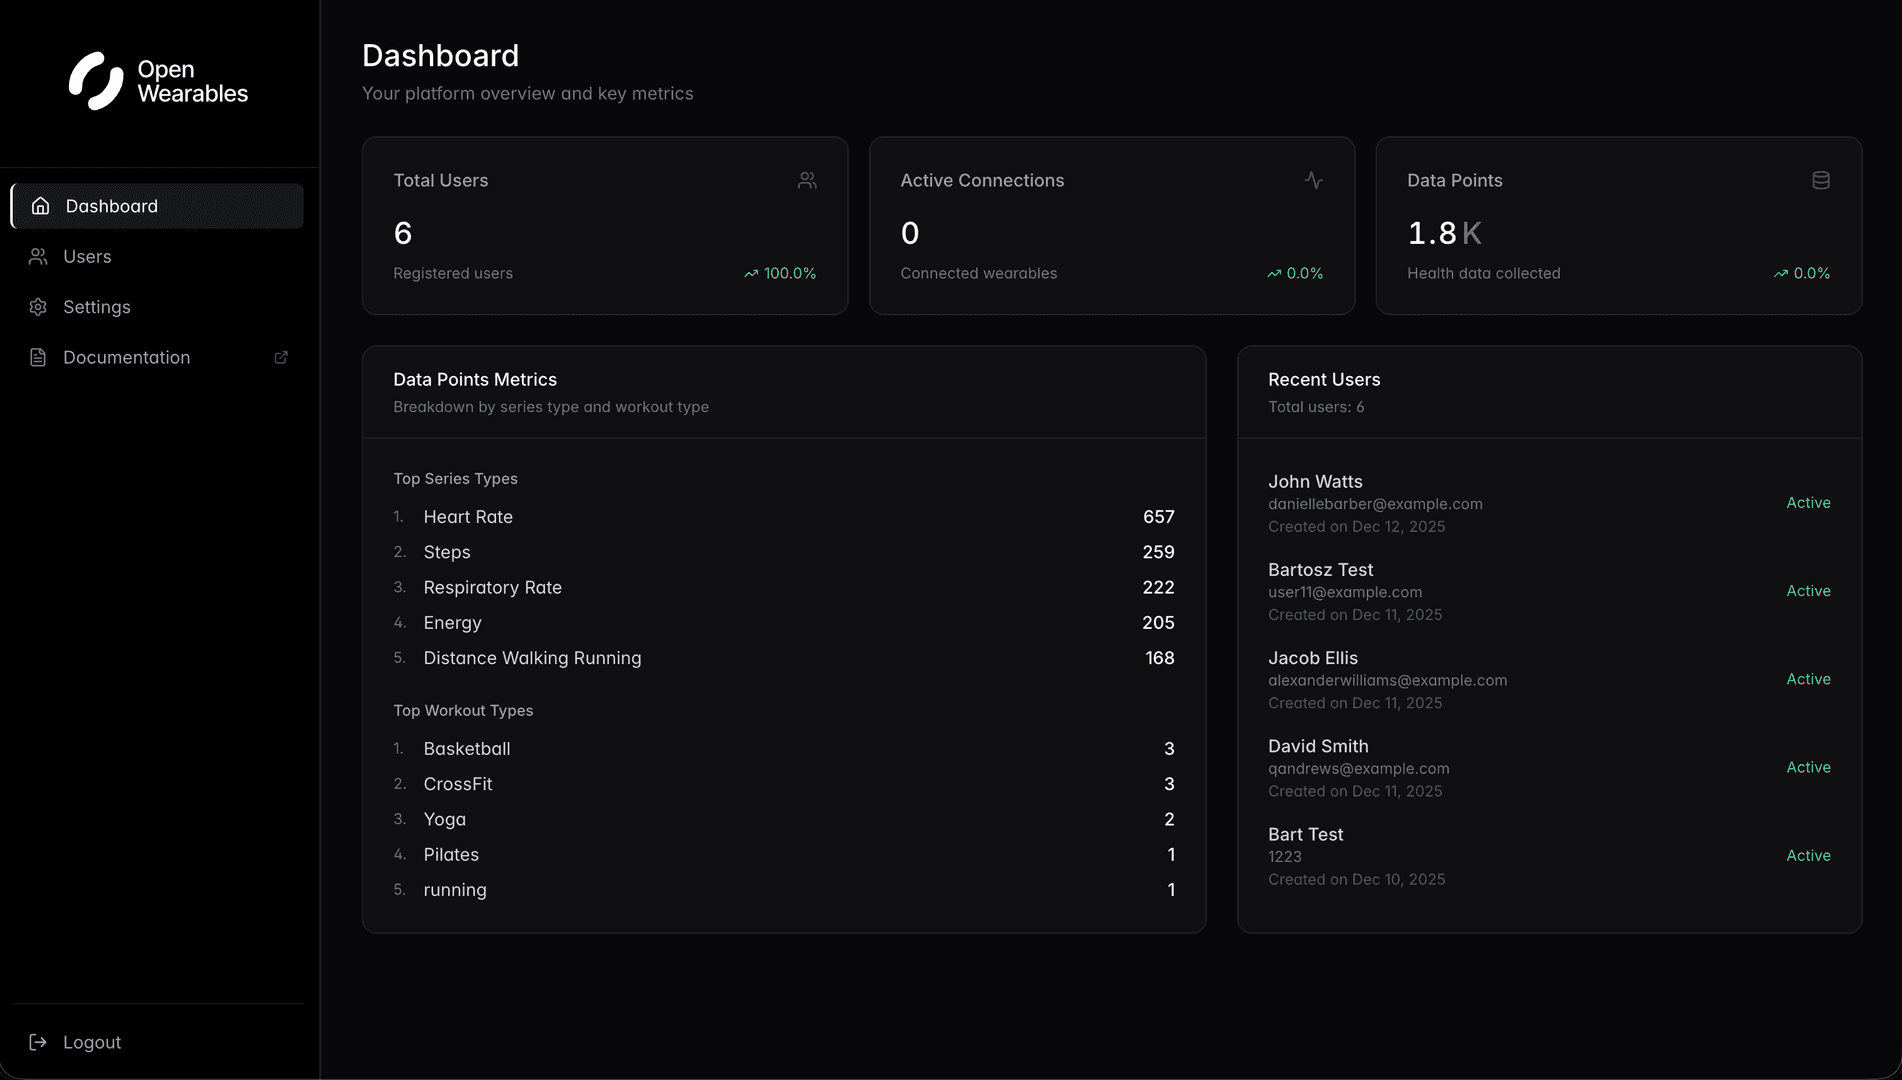Screen dimensions: 1902x1080
Task: Click the Active status for David Smith
Action: tap(1808, 767)
